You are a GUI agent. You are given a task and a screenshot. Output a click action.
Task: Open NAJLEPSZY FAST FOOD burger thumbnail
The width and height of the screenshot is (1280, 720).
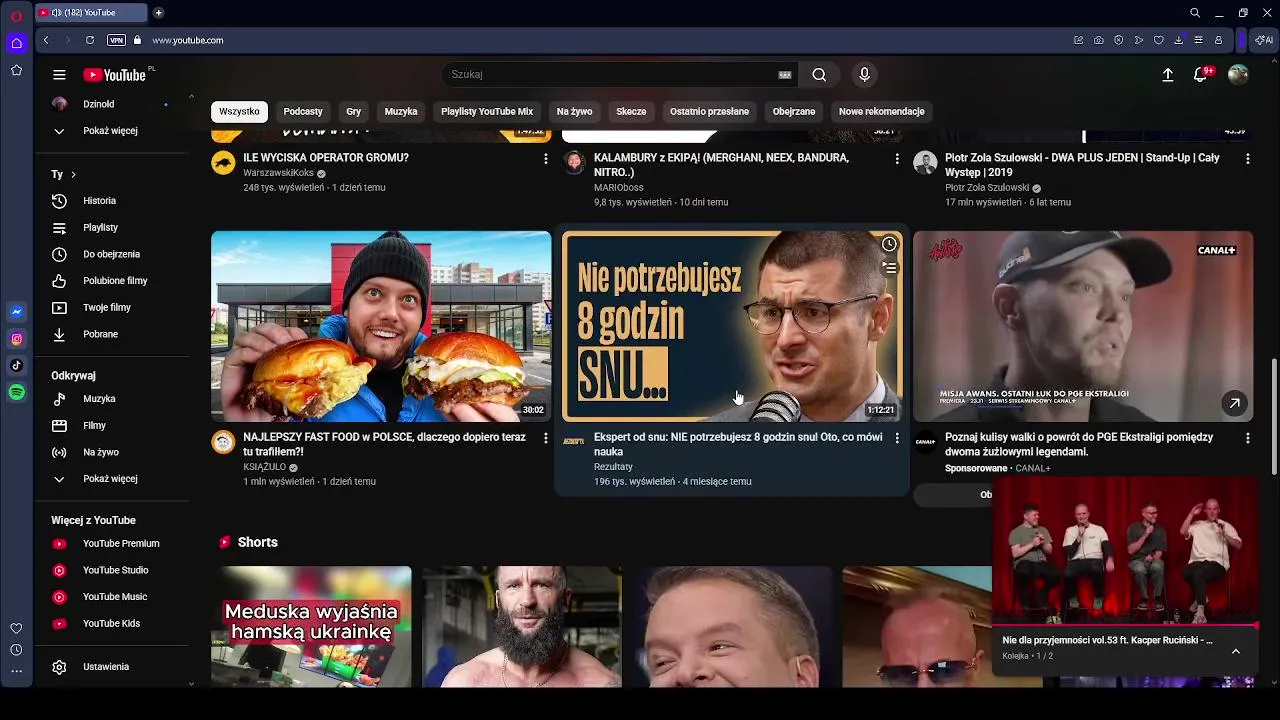pos(381,326)
